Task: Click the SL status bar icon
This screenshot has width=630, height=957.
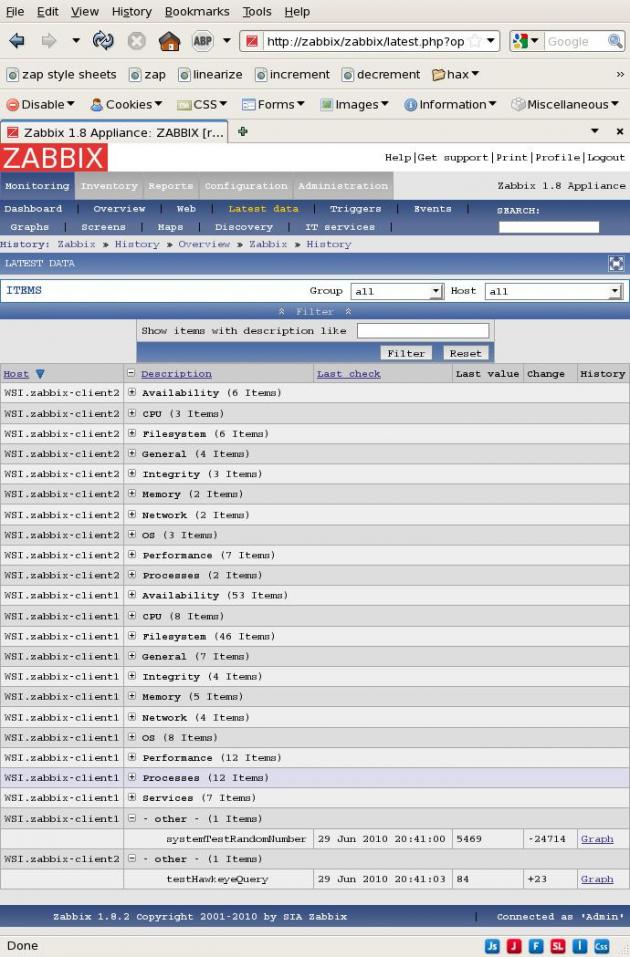Action: [x=558, y=945]
